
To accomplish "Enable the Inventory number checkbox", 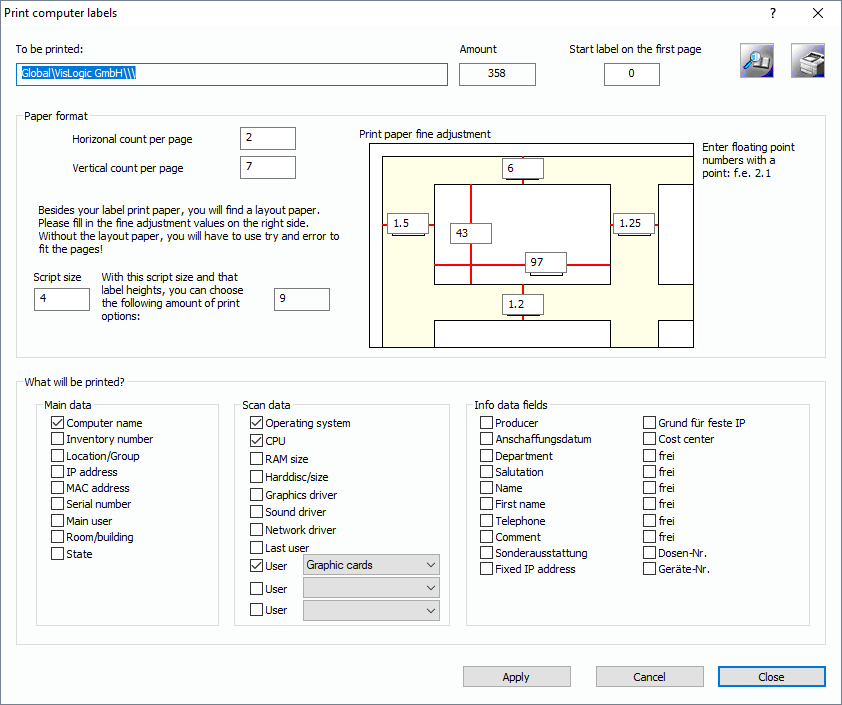I will pos(58,439).
